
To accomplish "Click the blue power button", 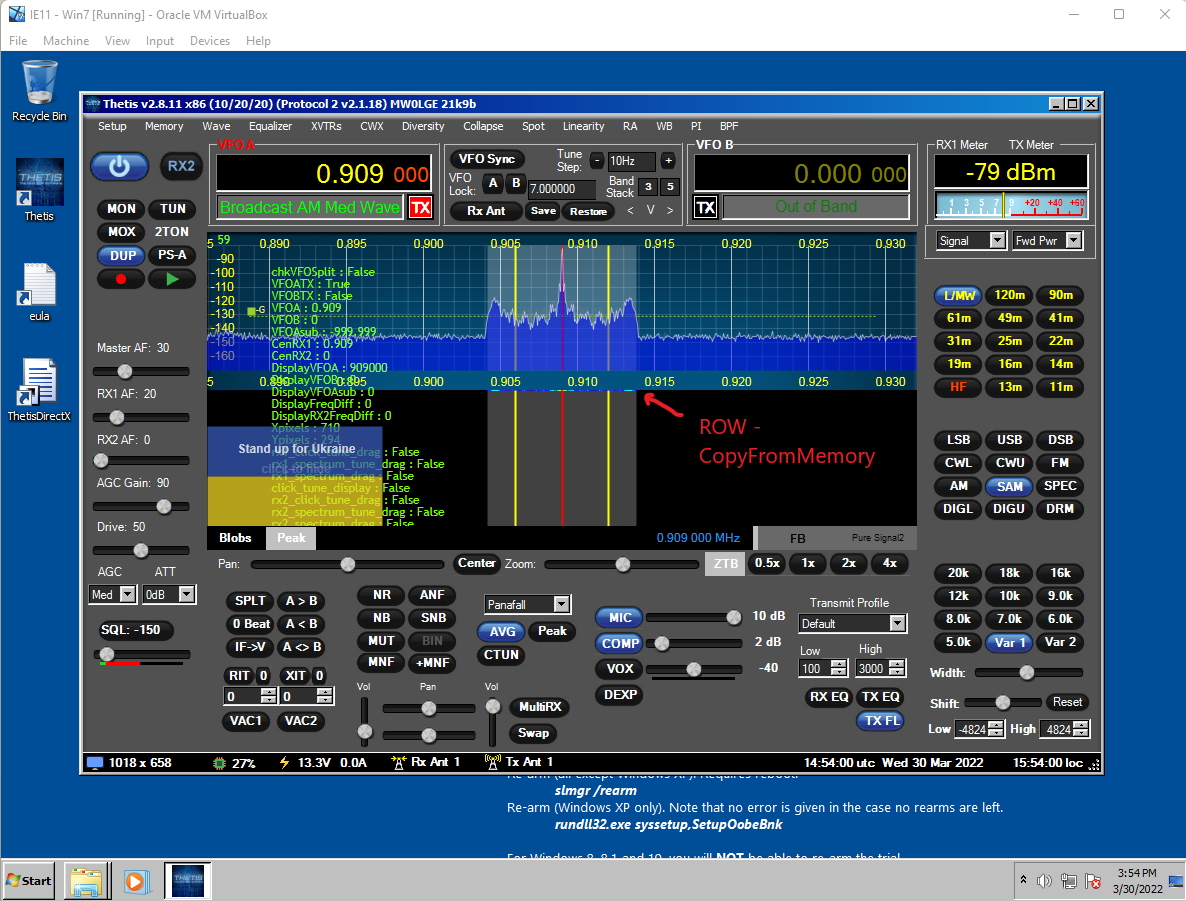I will [119, 167].
